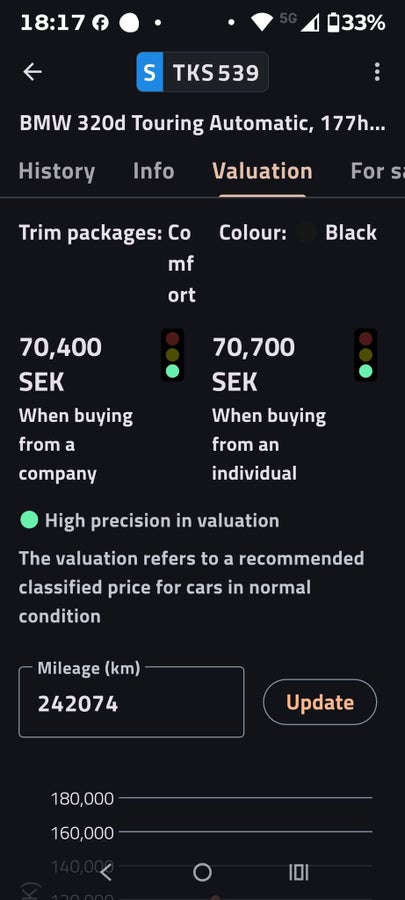Tap the Black colour swatch circle
Viewport: 405px width, 900px height.
tap(307, 233)
